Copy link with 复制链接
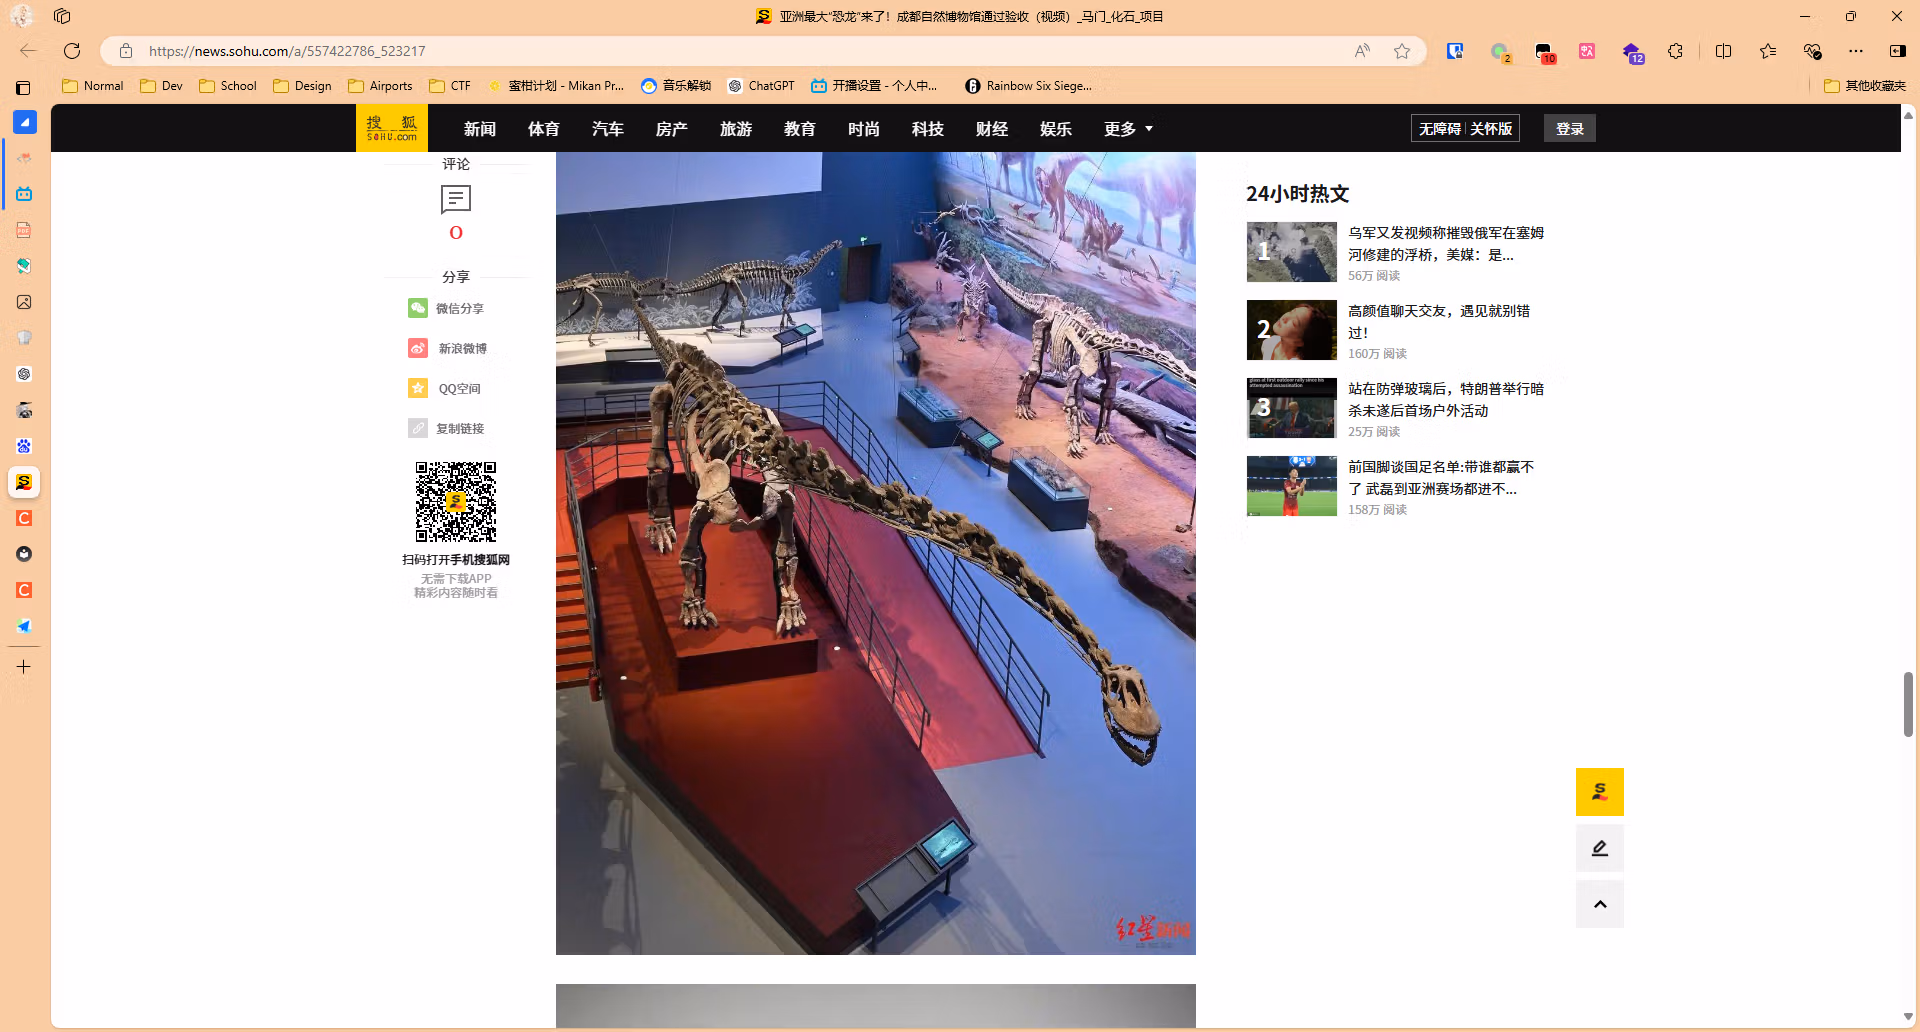The image size is (1920, 1032). tap(446, 428)
